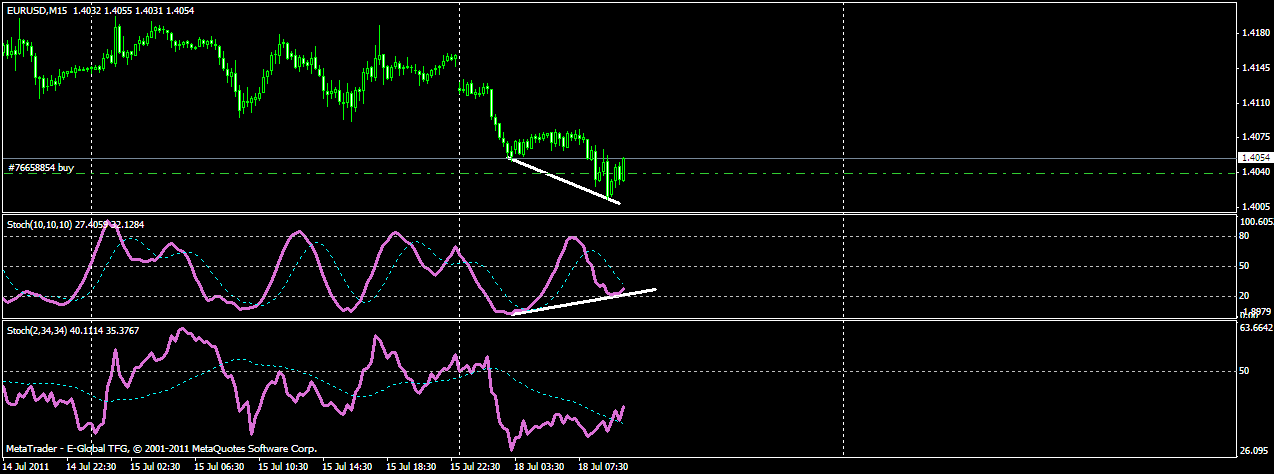Viewport: 1274px width, 474px height.
Task: Click the 1.4180 price scale label
Action: coord(1255,33)
